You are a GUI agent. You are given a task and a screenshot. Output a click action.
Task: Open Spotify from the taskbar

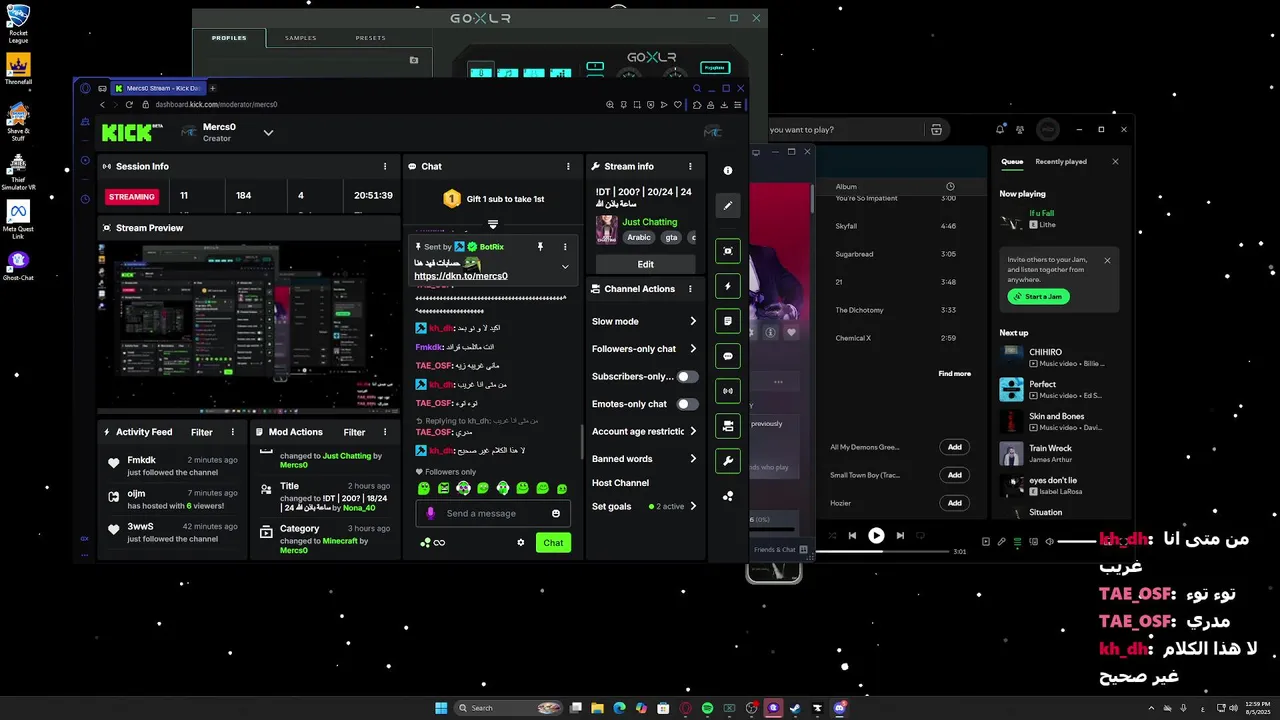[x=707, y=708]
